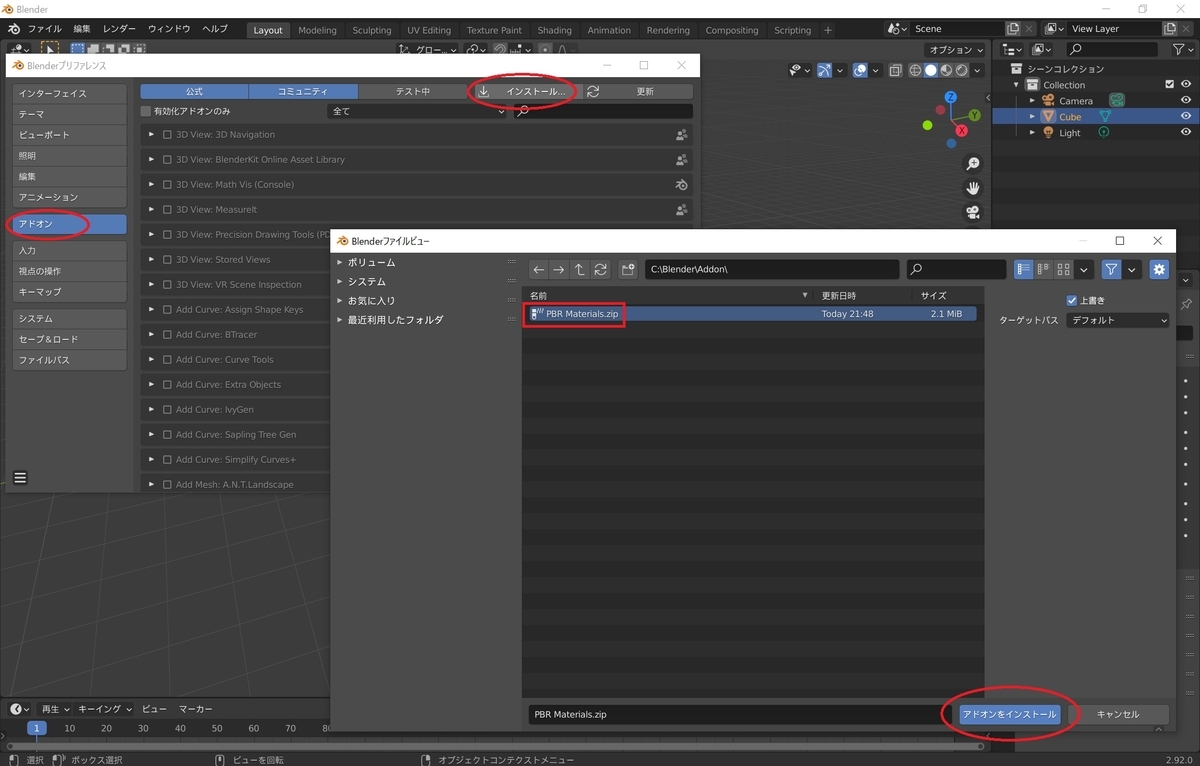
Task: Expand the 3D View: BlenderKit addon details
Action: pos(152,159)
